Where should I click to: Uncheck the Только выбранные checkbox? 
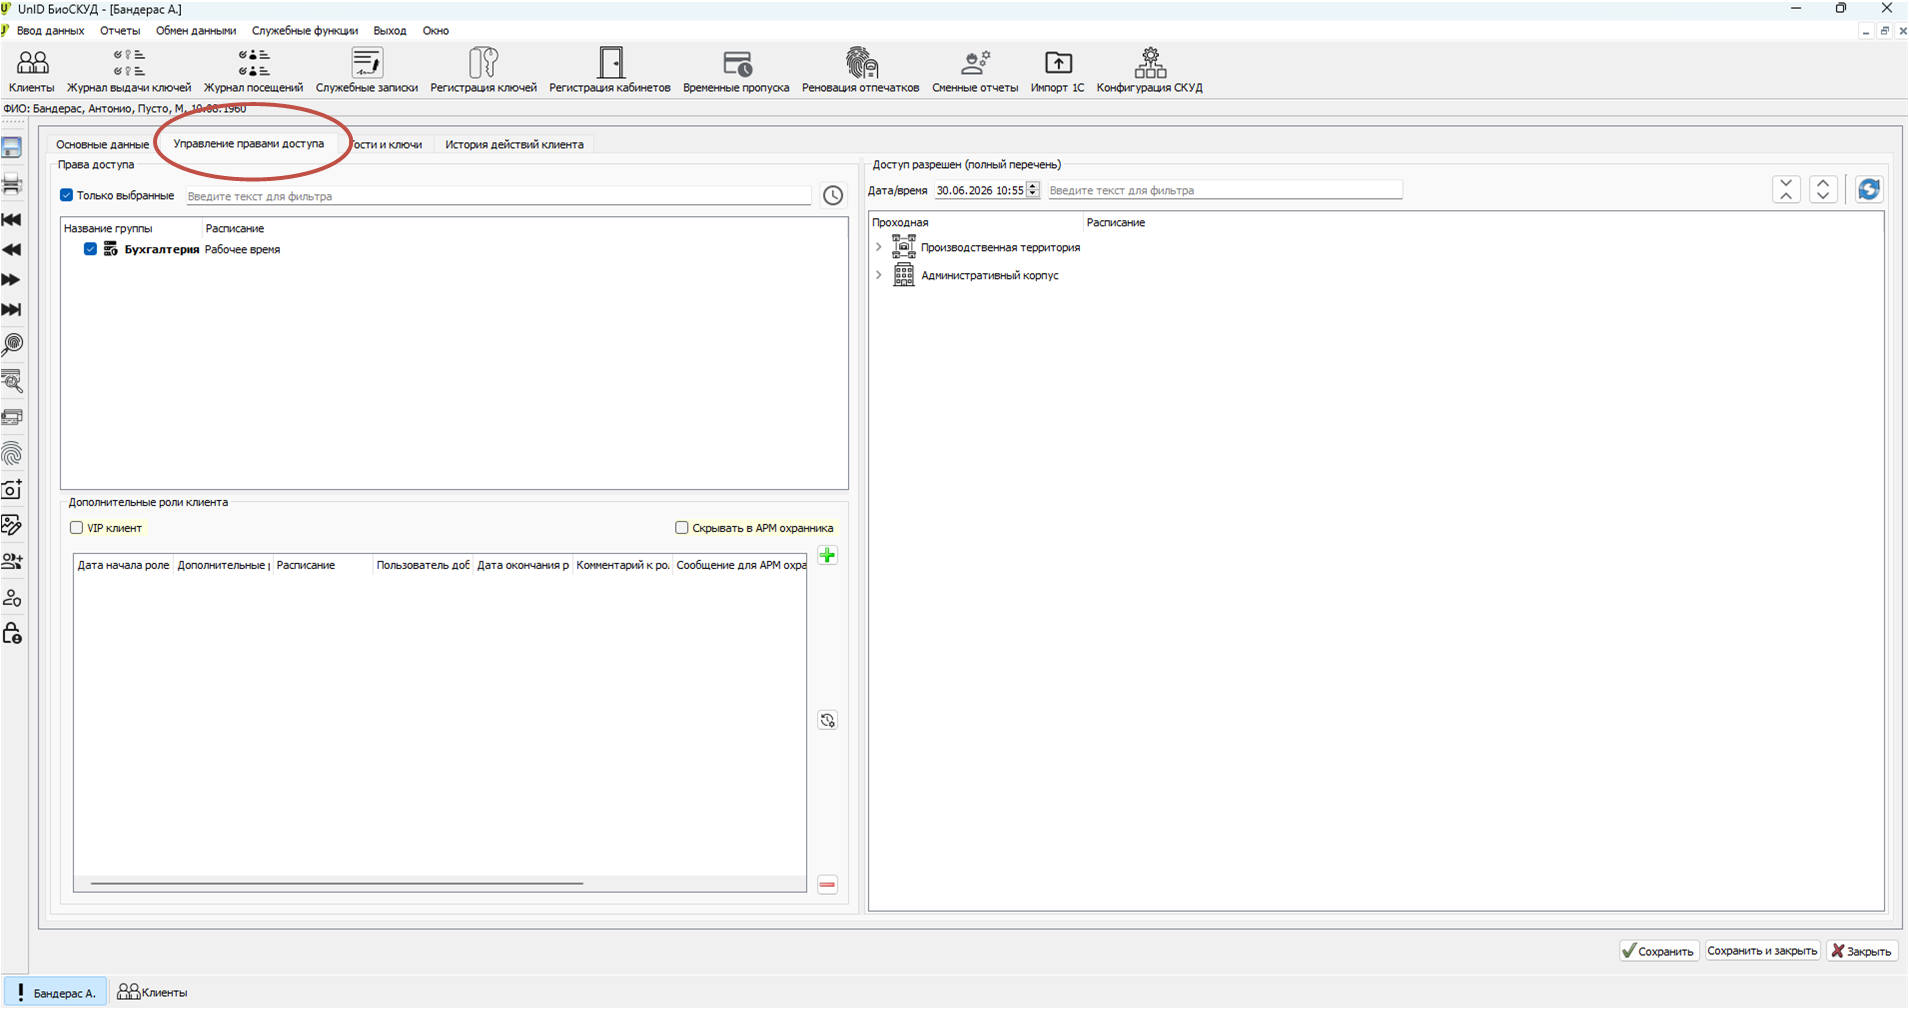(x=66, y=195)
